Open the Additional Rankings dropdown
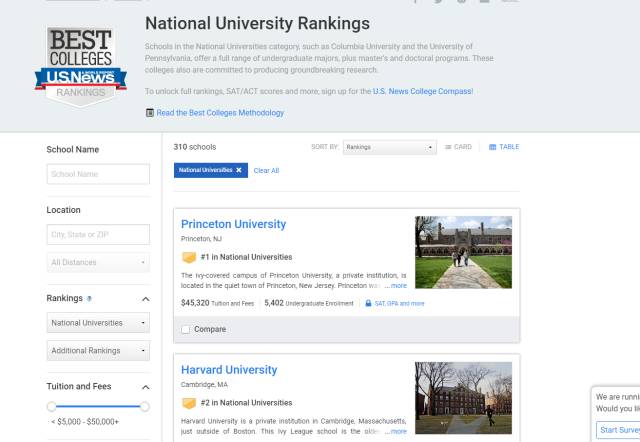Viewport: 640px width, 442px height. pyautogui.click(x=98, y=351)
